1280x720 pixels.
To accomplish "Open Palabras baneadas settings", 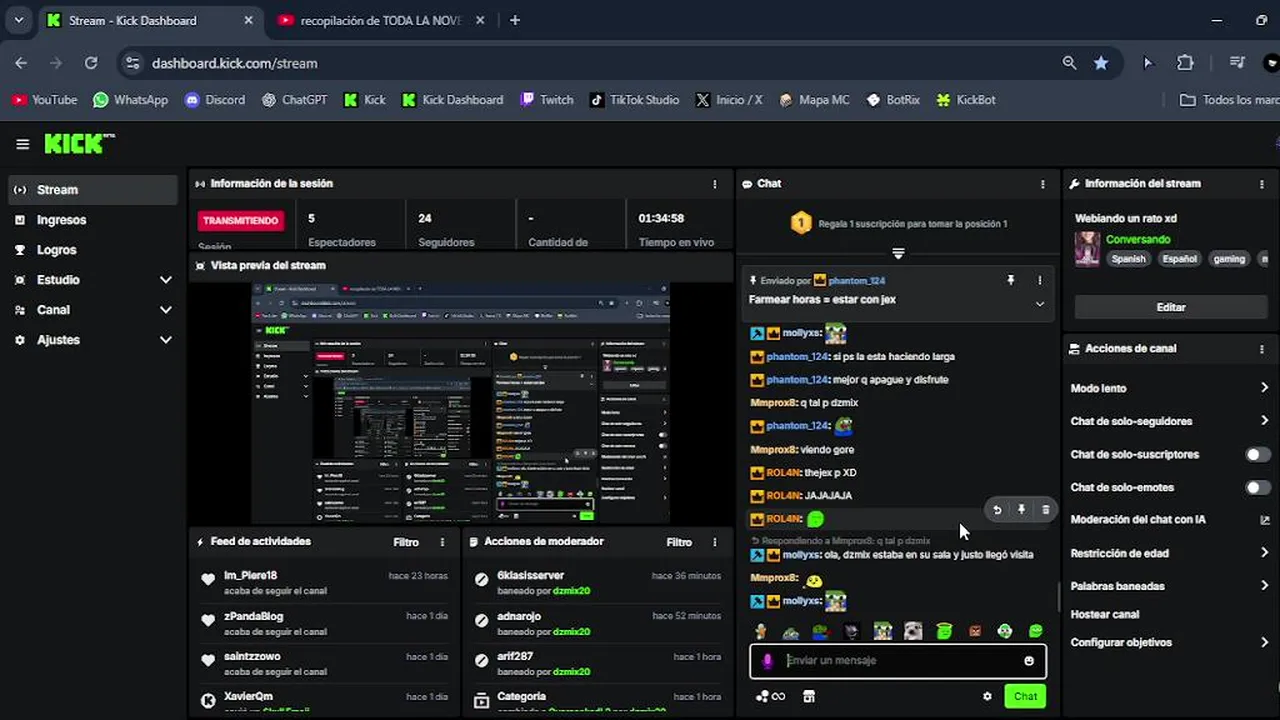I will point(1169,586).
